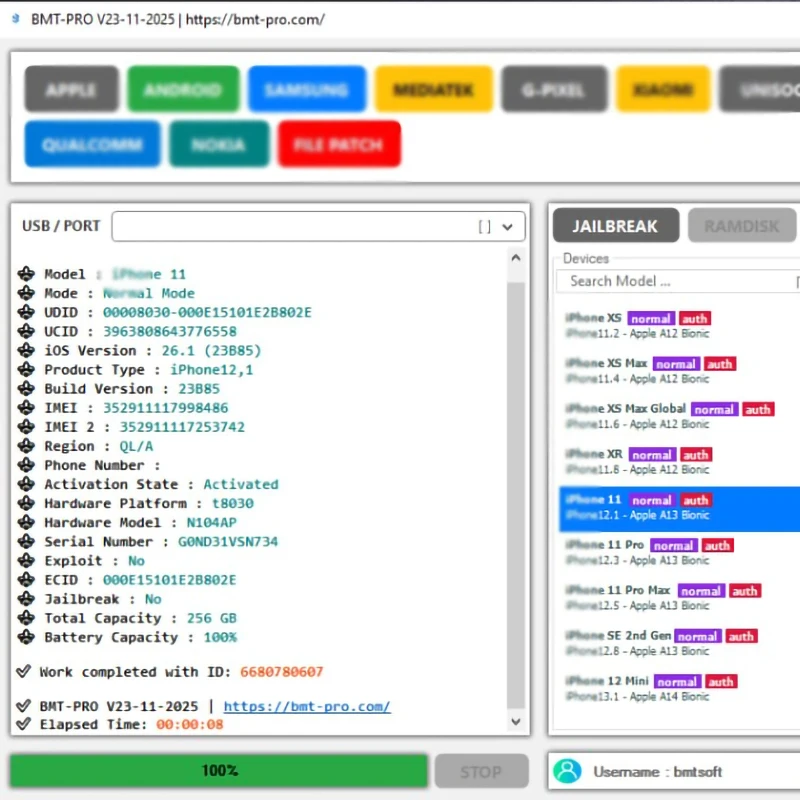800x800 pixels.
Task: Click the UDID value 00008030-000E15101E2B802E
Action: pyautogui.click(x=207, y=312)
